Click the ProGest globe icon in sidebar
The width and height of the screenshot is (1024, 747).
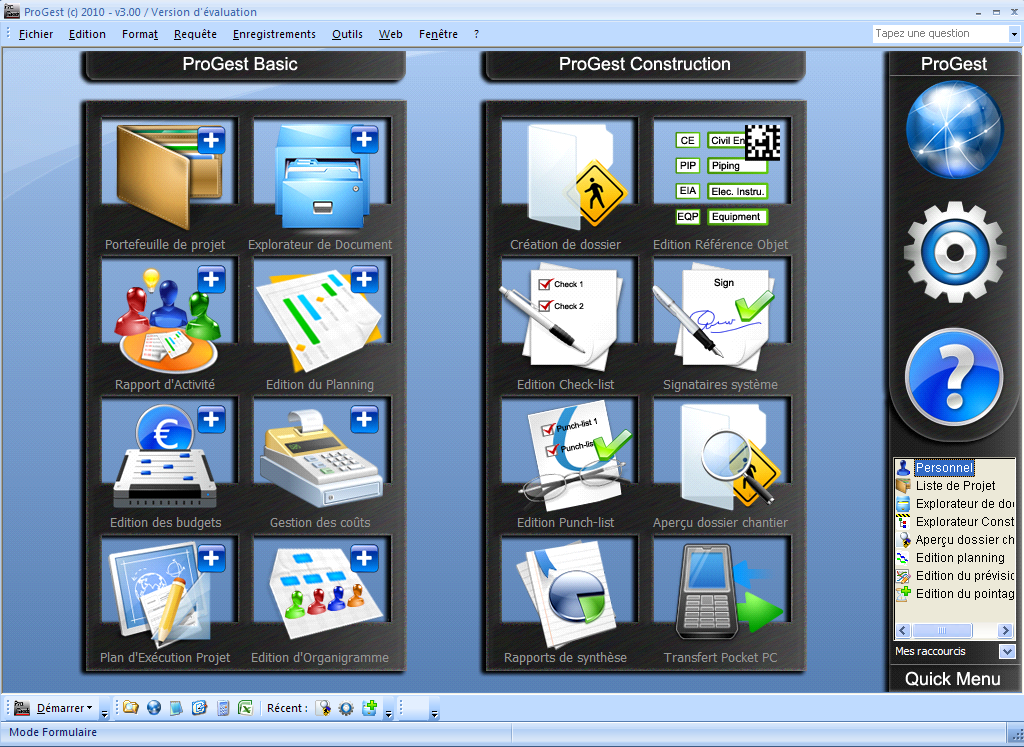coord(954,130)
